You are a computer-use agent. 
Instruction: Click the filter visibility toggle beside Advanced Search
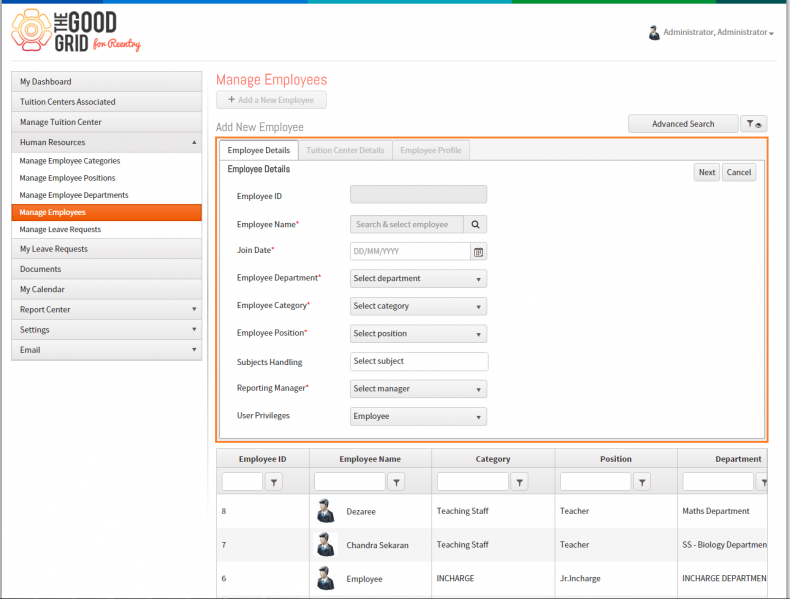tap(753, 124)
